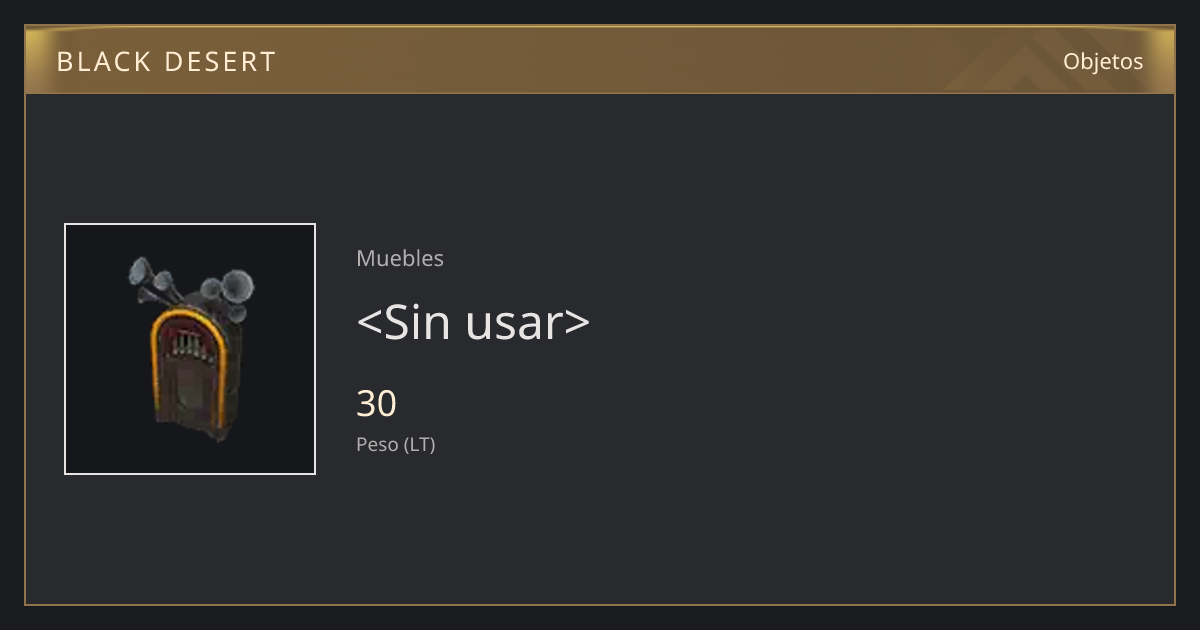
Task: Click the (LT) unit text
Action: (420, 445)
